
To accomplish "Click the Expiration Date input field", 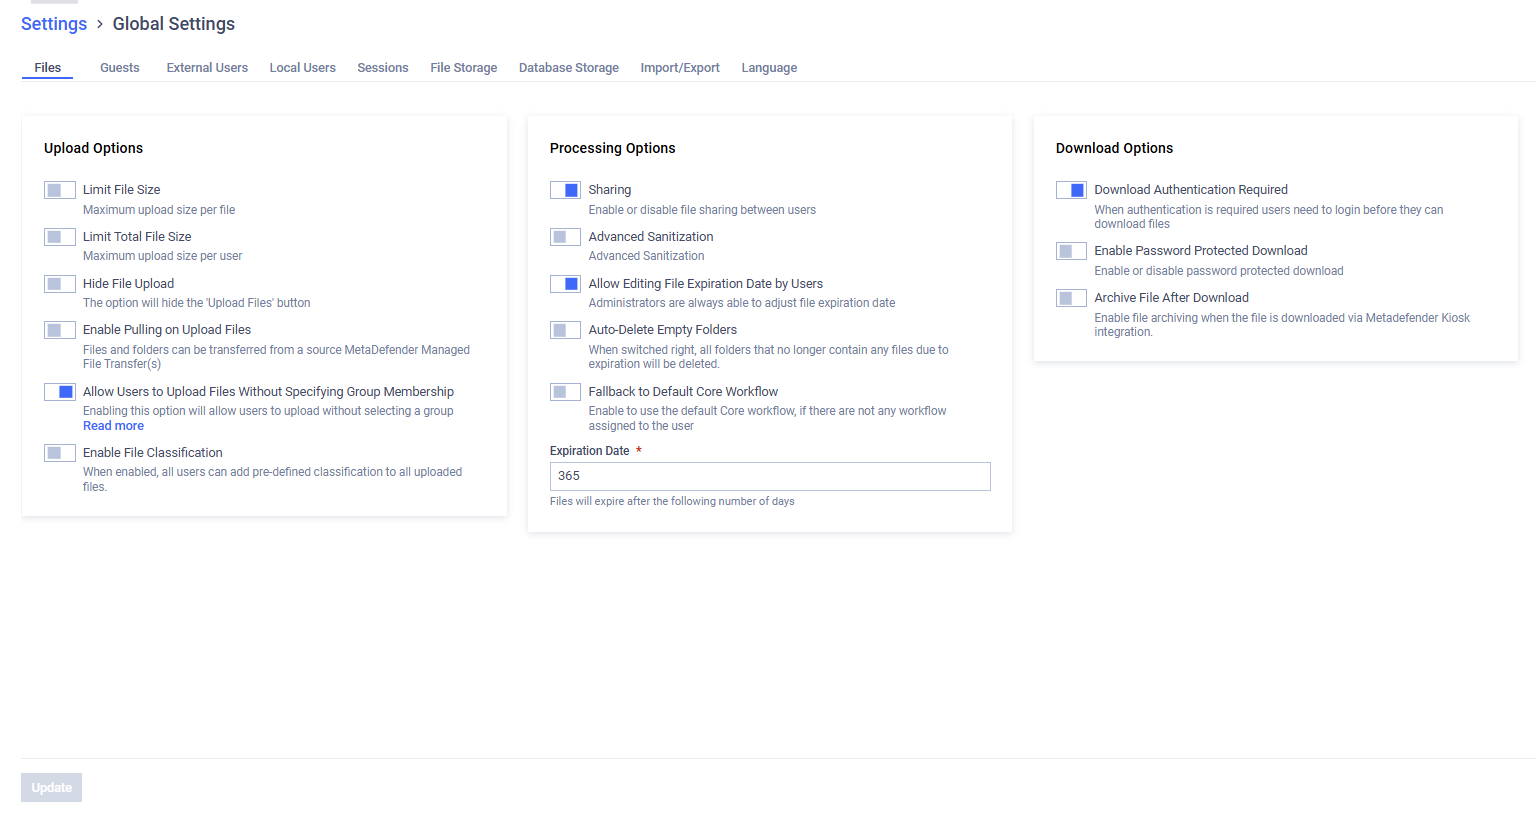I will point(770,476).
